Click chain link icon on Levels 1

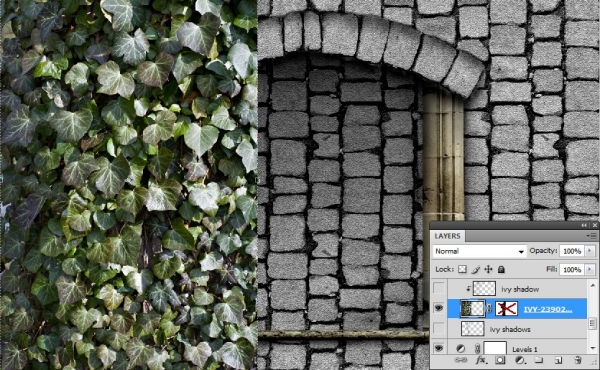478,349
